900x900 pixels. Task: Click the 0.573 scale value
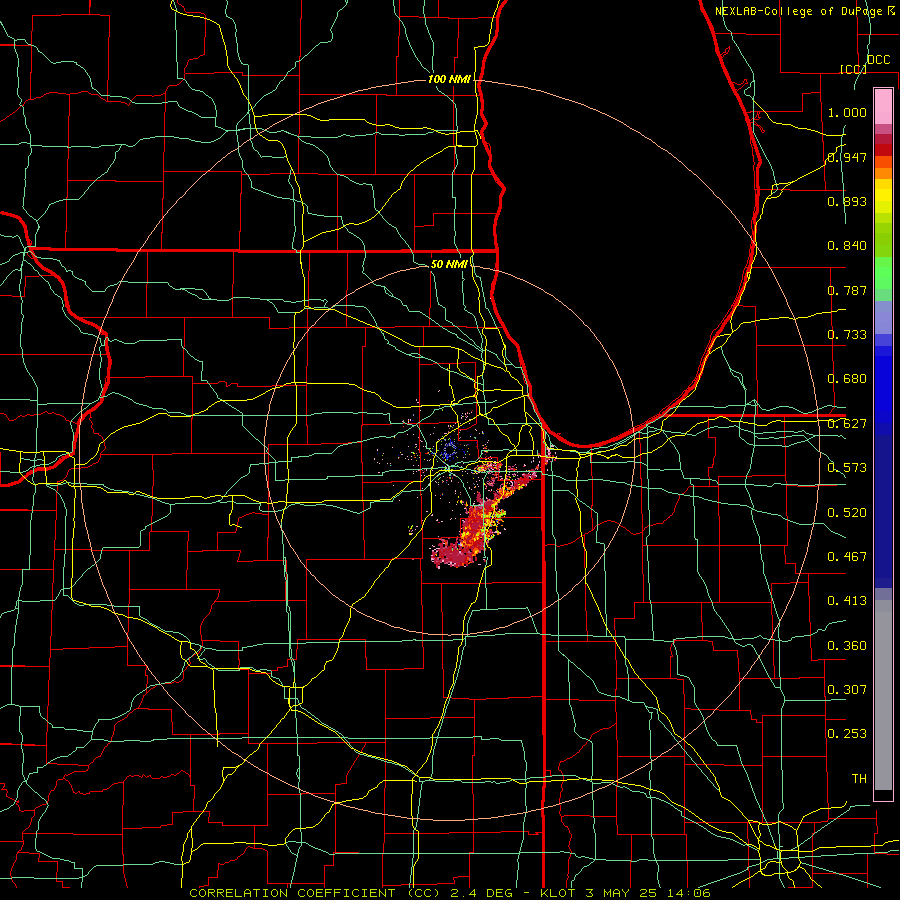(x=847, y=468)
